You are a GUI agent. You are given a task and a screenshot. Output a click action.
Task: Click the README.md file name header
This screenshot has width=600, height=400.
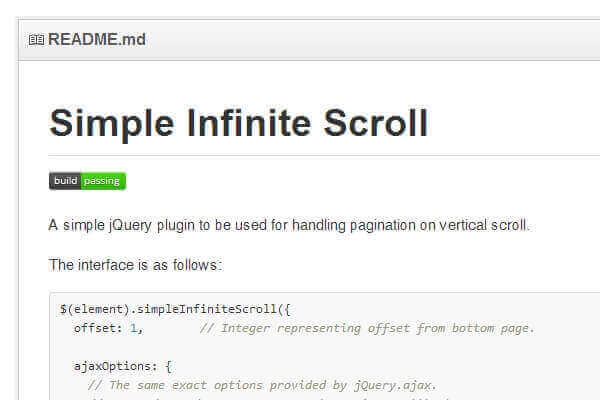[x=97, y=41]
